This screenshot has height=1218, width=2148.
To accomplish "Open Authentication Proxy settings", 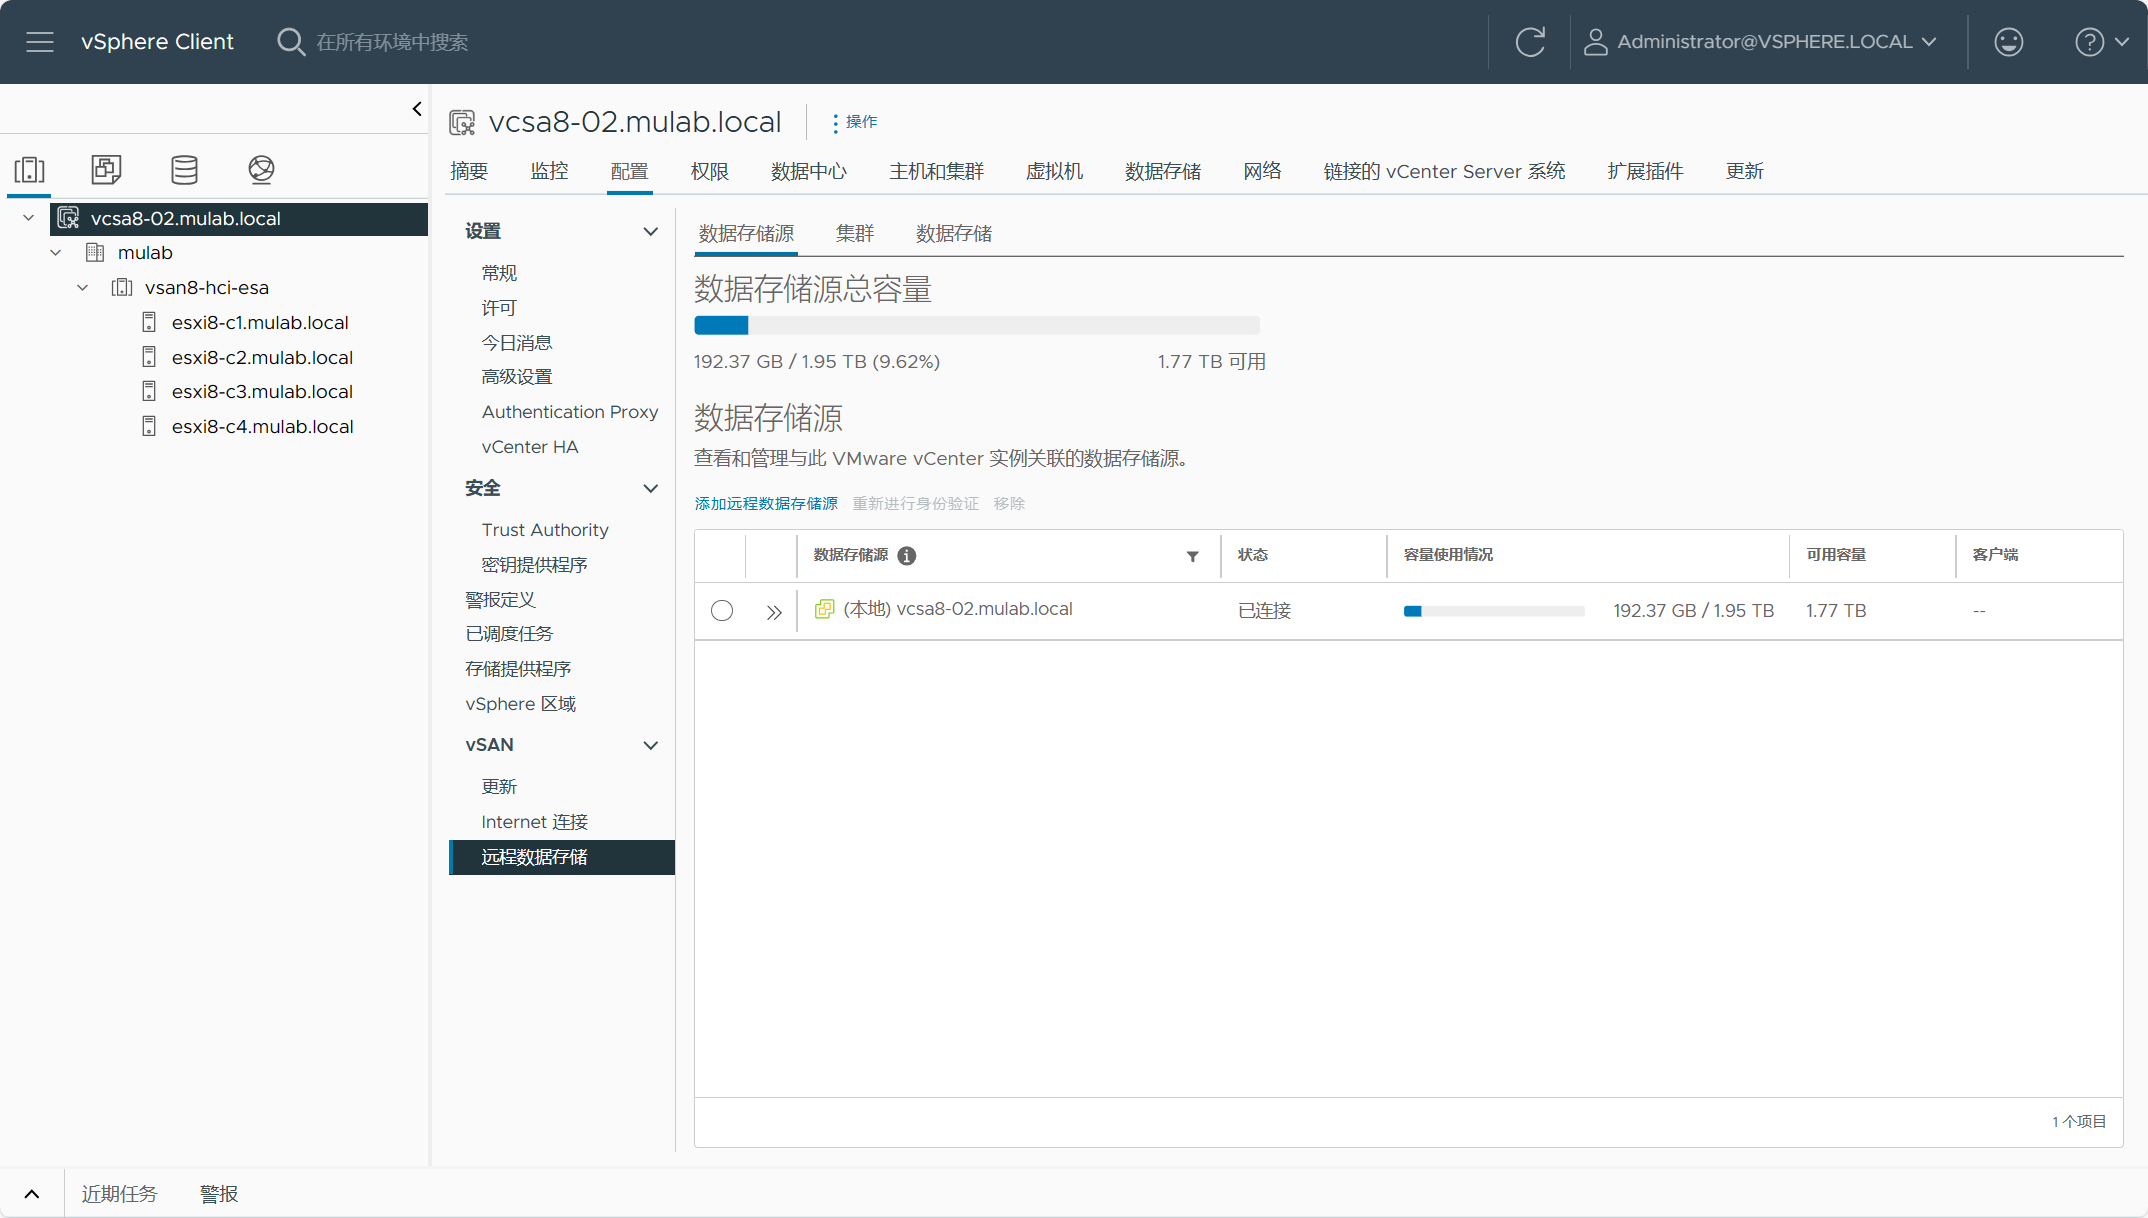I will tap(570, 412).
